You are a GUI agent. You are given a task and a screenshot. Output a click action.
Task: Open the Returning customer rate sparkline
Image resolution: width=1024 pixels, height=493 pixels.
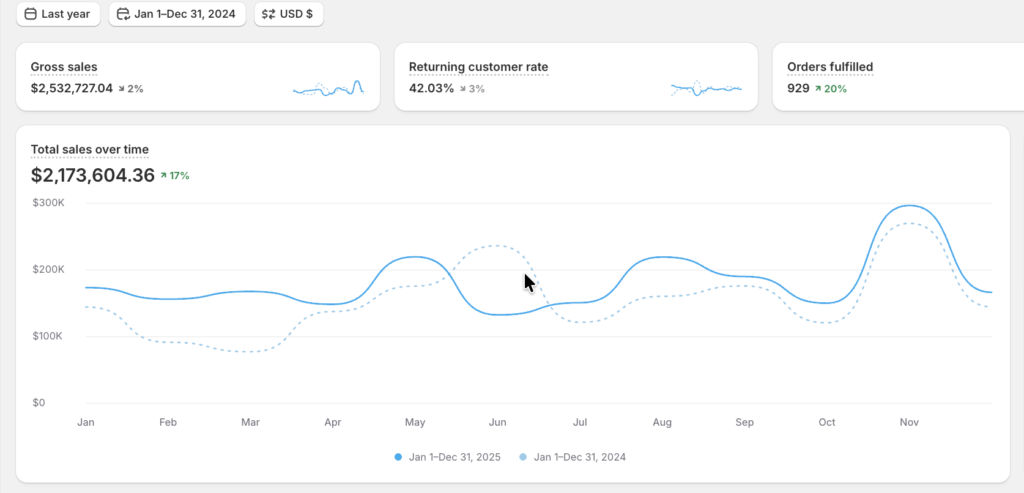(x=706, y=89)
